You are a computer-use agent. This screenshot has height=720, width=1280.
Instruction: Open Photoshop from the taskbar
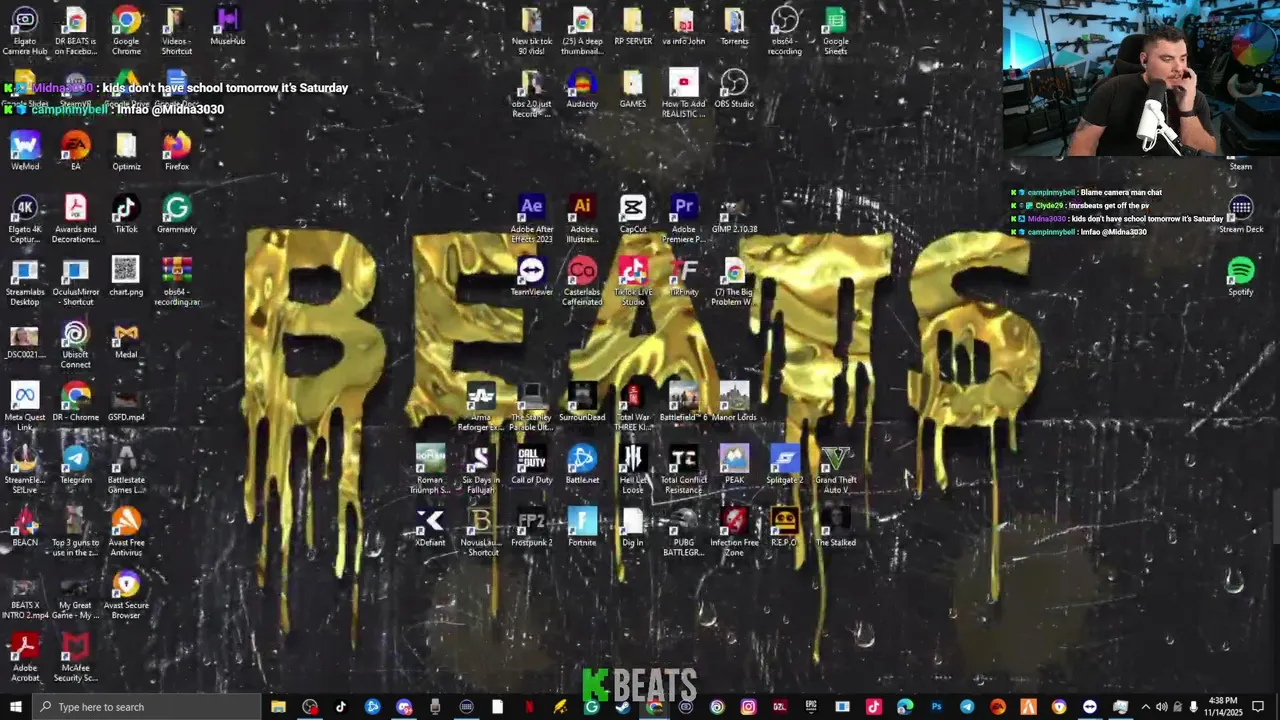[x=936, y=707]
